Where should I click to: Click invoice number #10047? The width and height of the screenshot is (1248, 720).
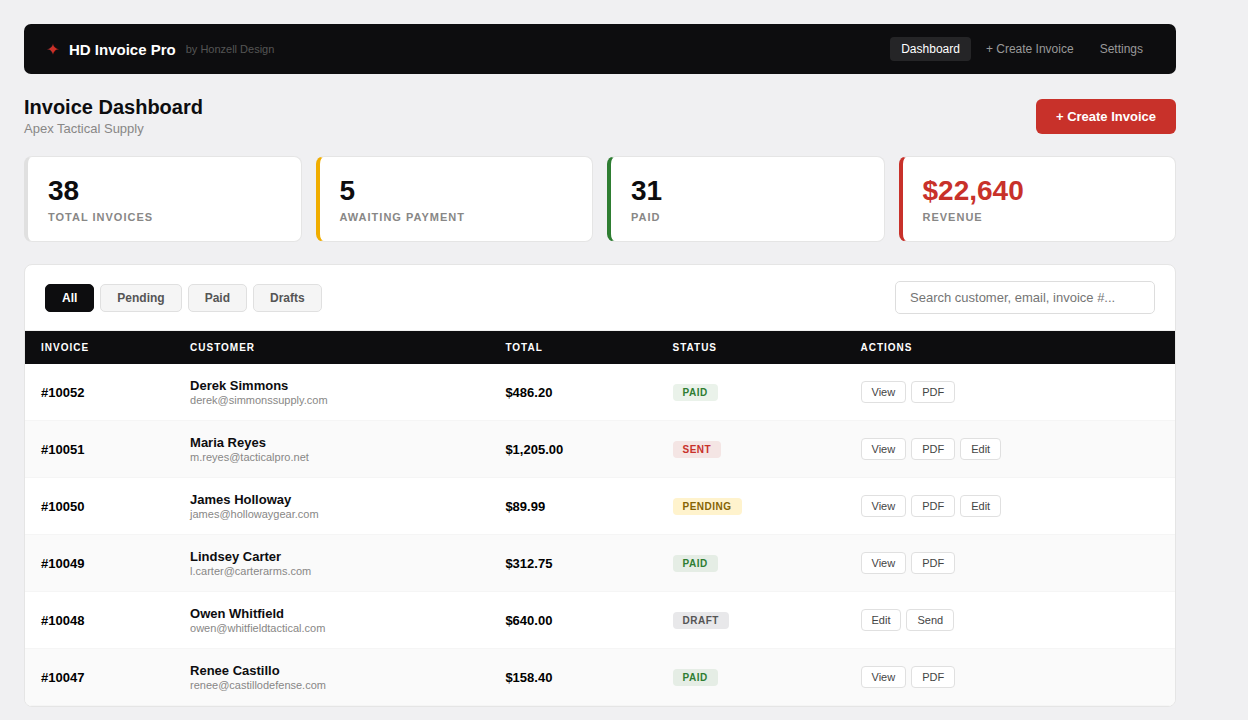(x=63, y=677)
